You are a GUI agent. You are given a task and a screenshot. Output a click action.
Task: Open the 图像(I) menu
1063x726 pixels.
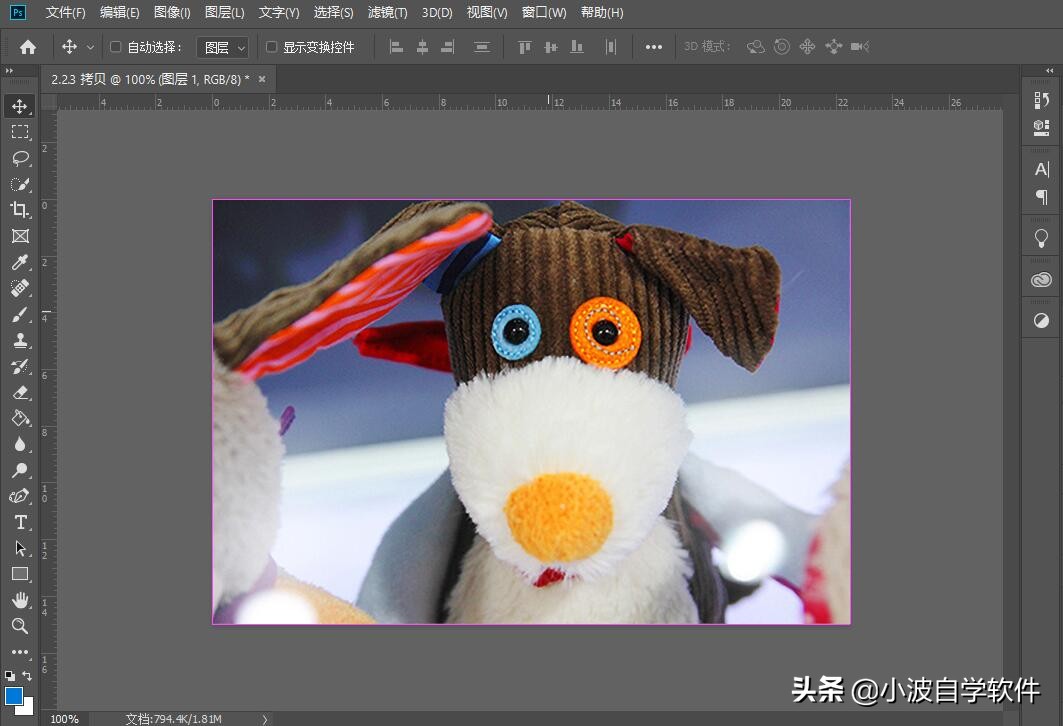[172, 12]
